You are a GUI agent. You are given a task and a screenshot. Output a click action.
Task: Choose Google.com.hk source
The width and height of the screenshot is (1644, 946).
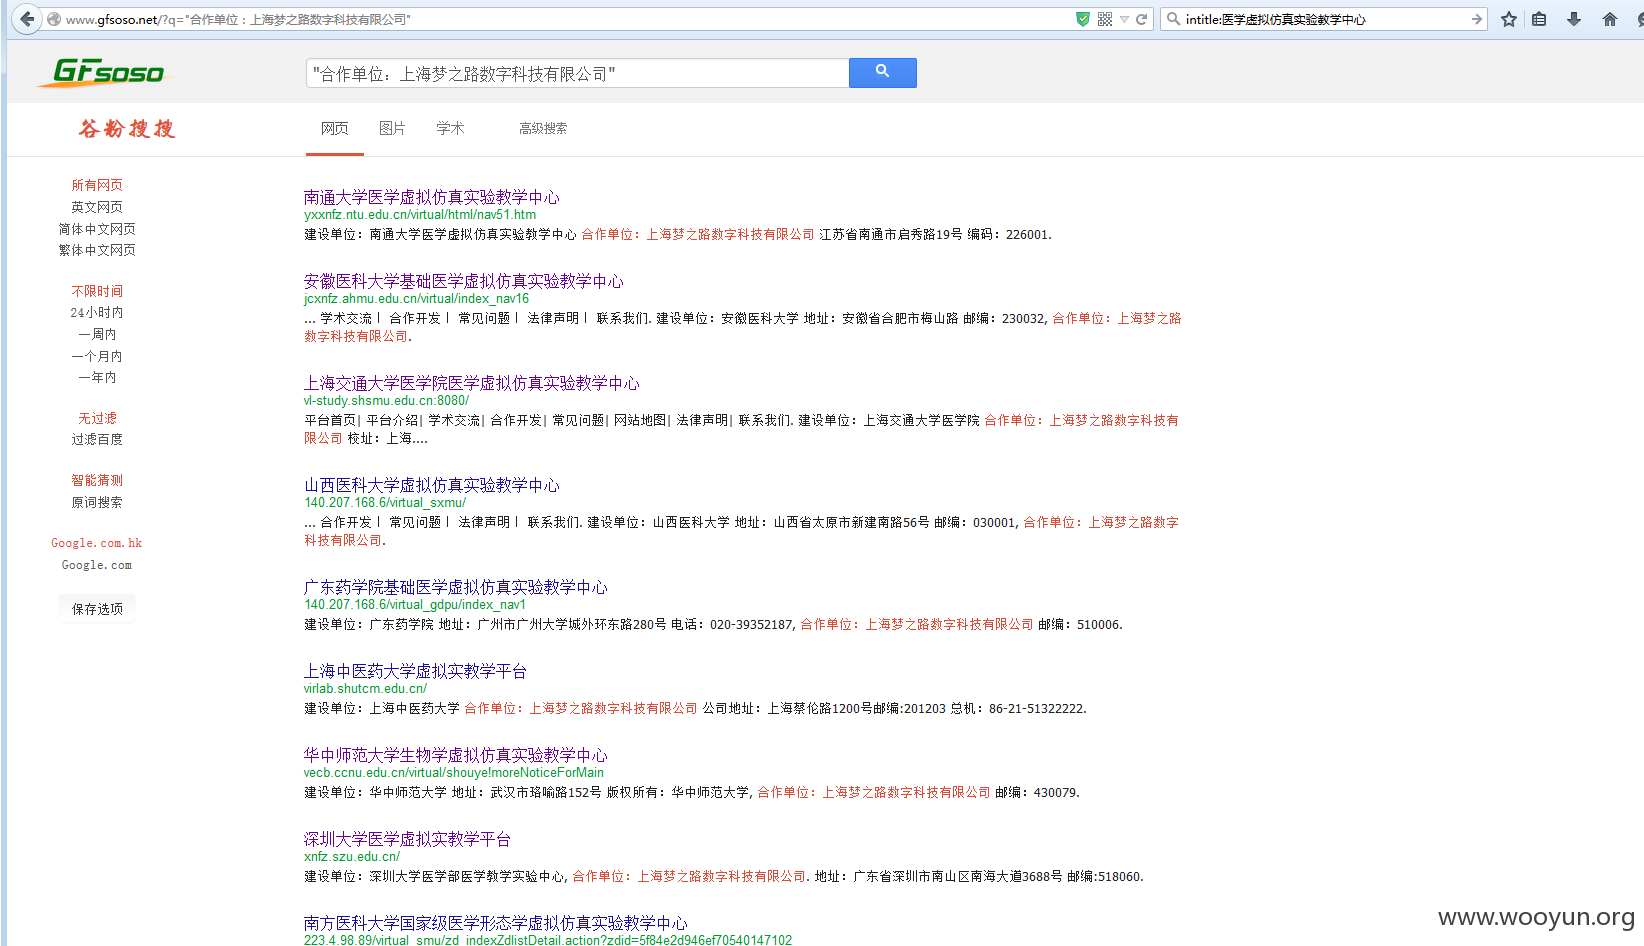point(97,543)
